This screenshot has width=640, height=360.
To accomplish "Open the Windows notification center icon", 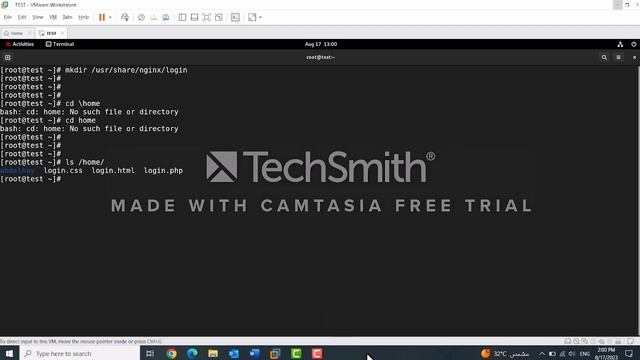I will (629, 353).
